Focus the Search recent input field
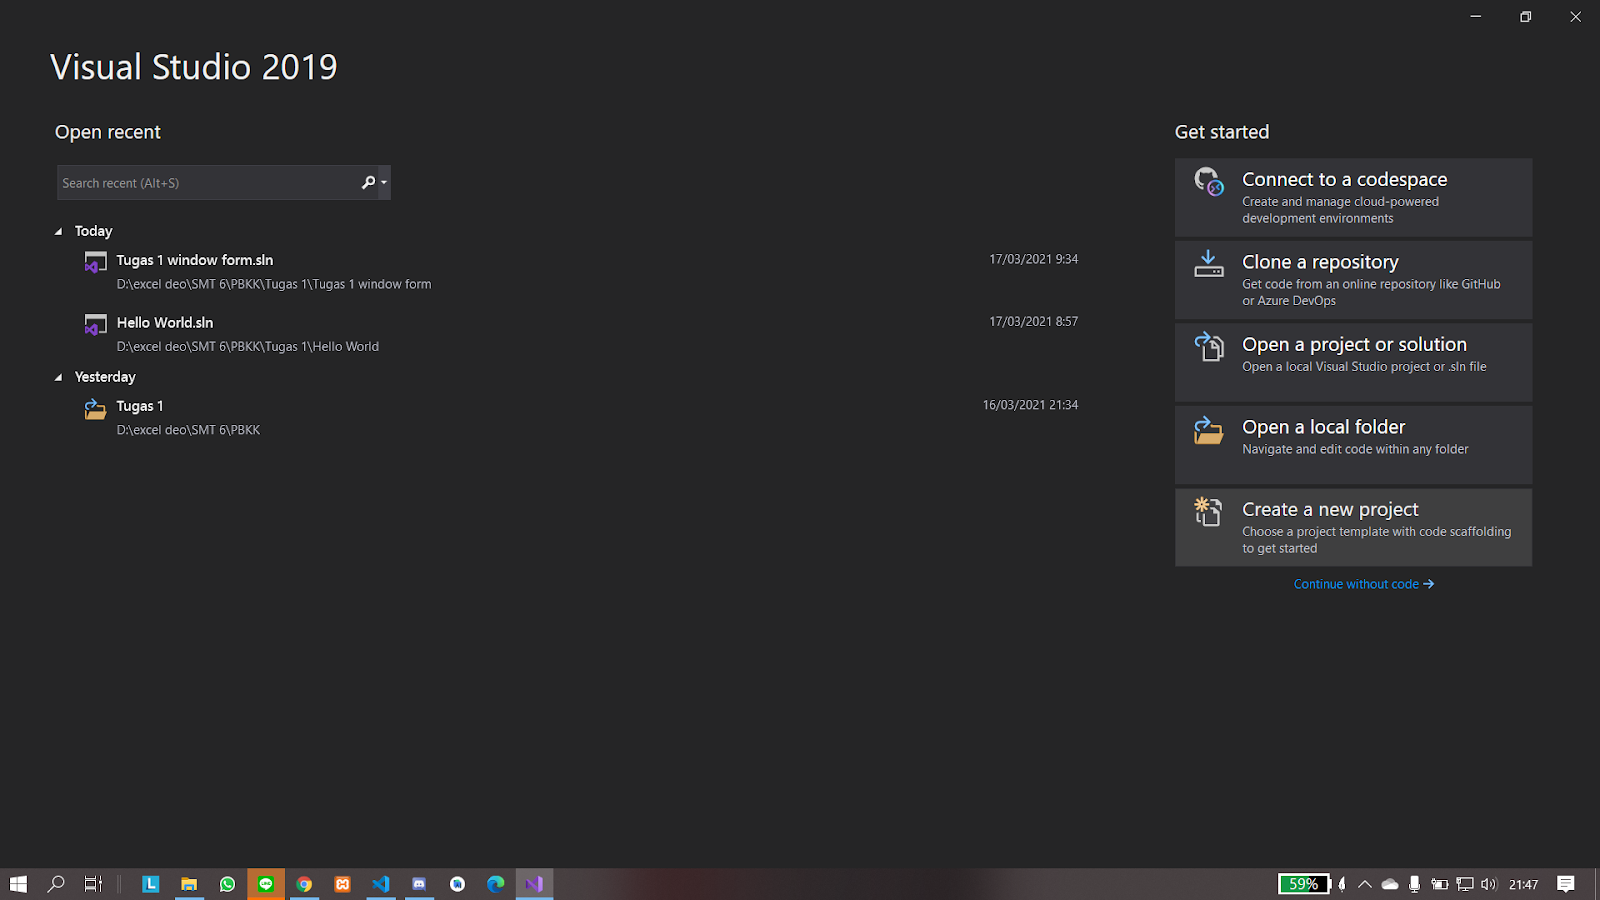Screen dimensions: 1600x900 click(207, 182)
